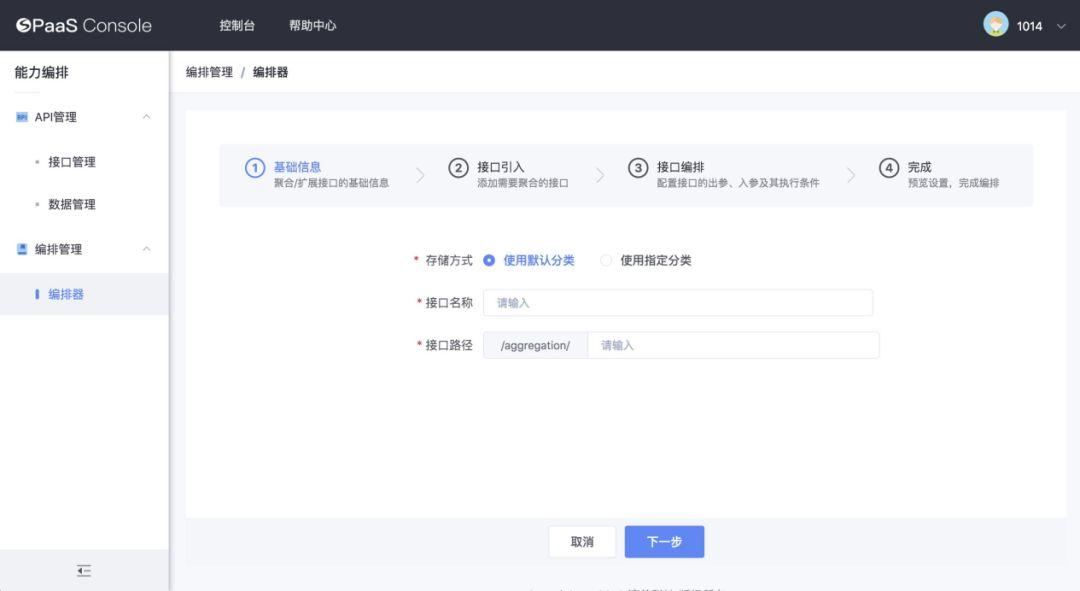Click the step 3 接口编排 circle icon
The height and width of the screenshot is (591, 1080).
[x=639, y=168]
